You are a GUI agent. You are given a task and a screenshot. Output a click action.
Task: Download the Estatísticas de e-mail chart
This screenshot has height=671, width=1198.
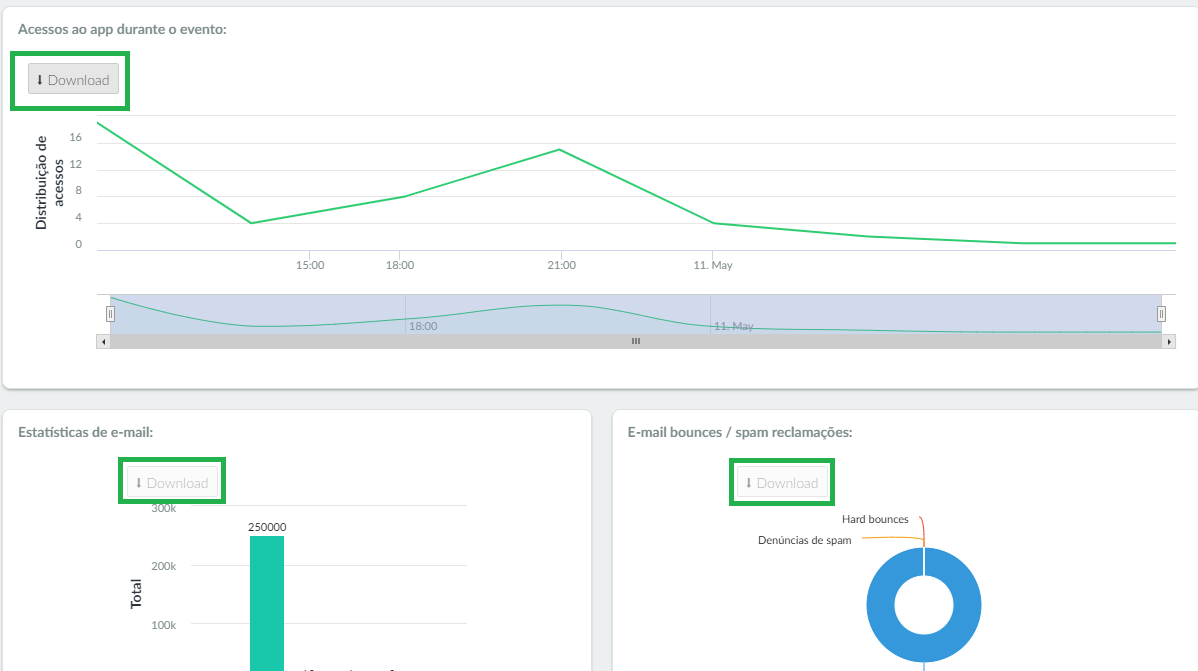[x=172, y=483]
